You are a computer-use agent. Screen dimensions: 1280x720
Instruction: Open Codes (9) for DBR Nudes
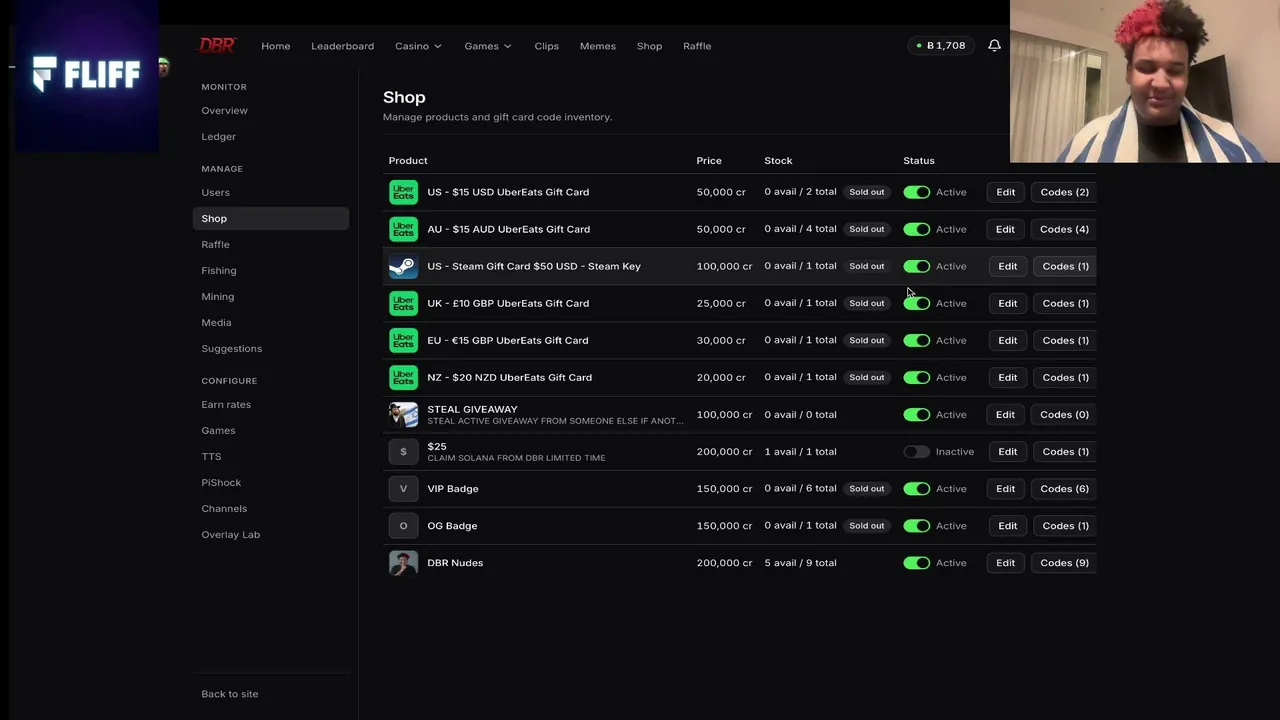coord(1064,562)
